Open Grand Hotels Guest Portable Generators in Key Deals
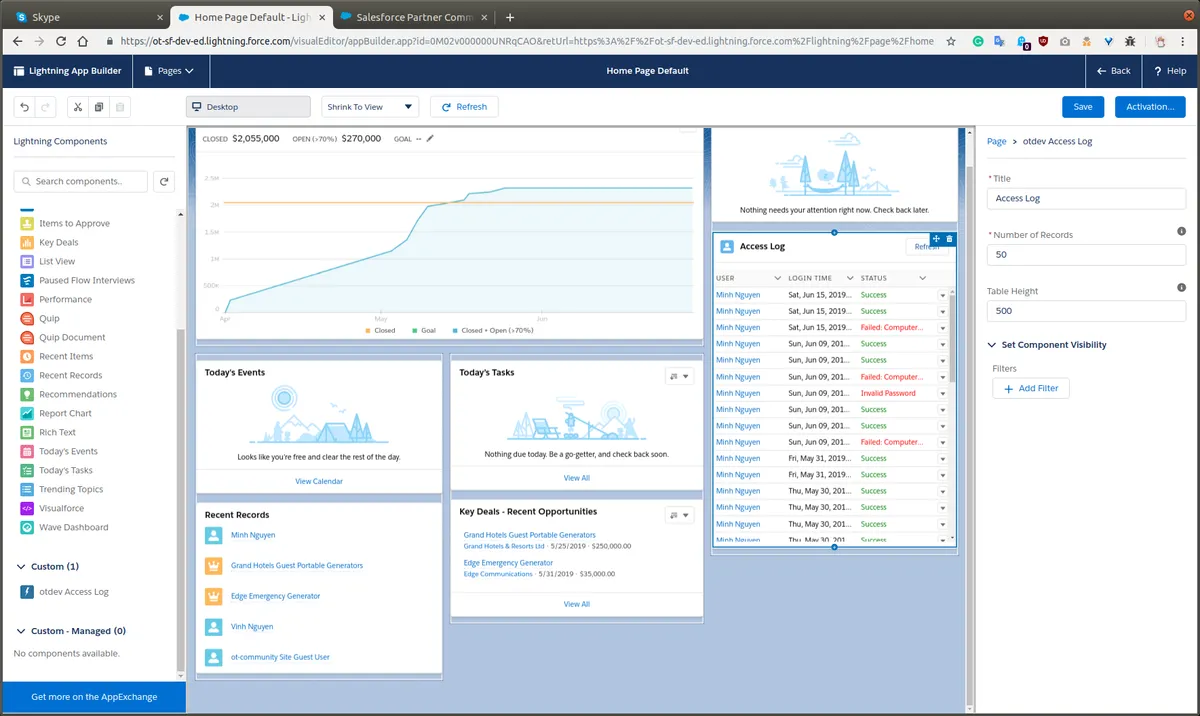Image resolution: width=1200 pixels, height=716 pixels. pyautogui.click(x=529, y=535)
